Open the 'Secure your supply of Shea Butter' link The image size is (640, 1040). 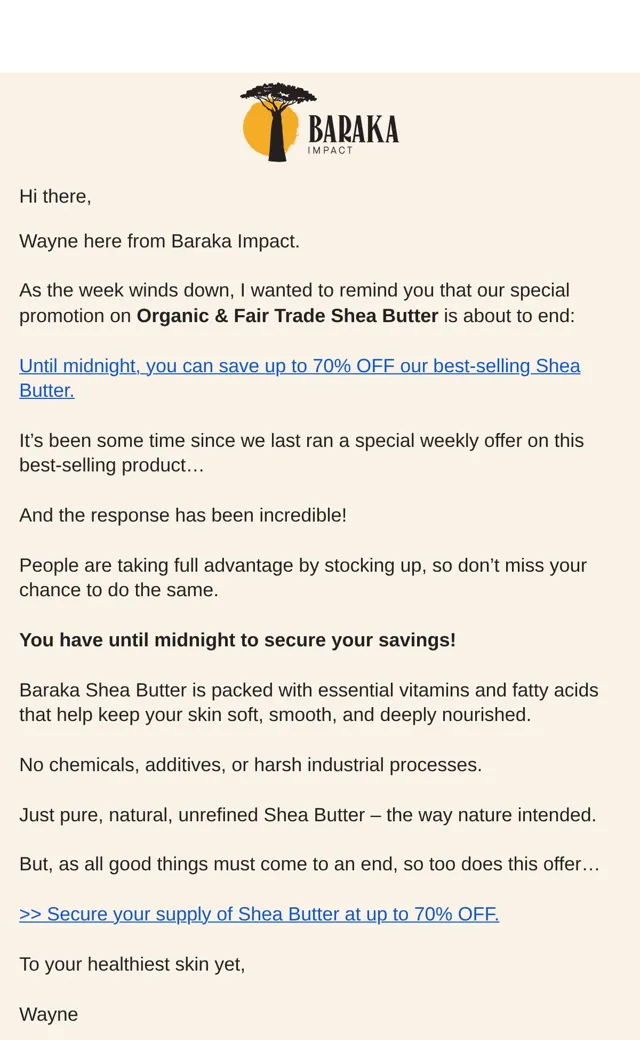(x=259, y=914)
